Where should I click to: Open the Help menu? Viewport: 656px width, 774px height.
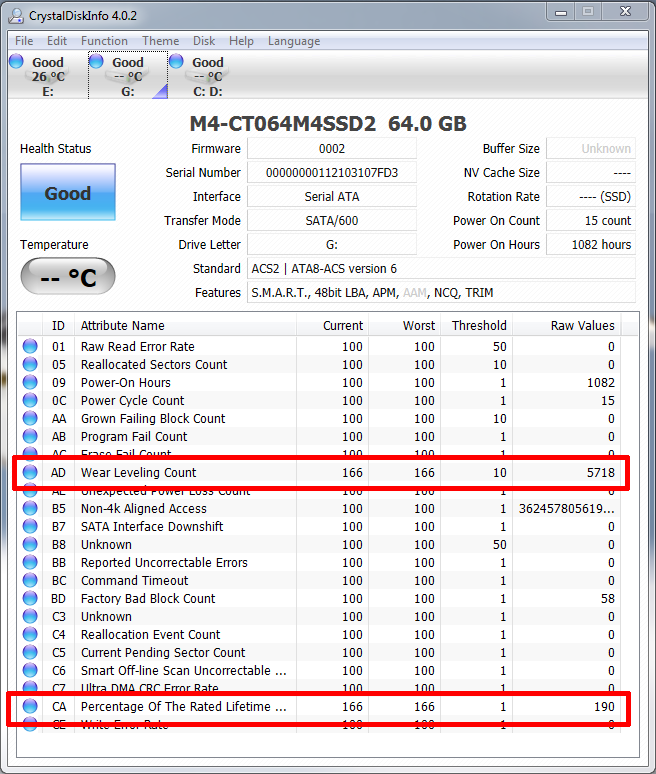[241, 41]
